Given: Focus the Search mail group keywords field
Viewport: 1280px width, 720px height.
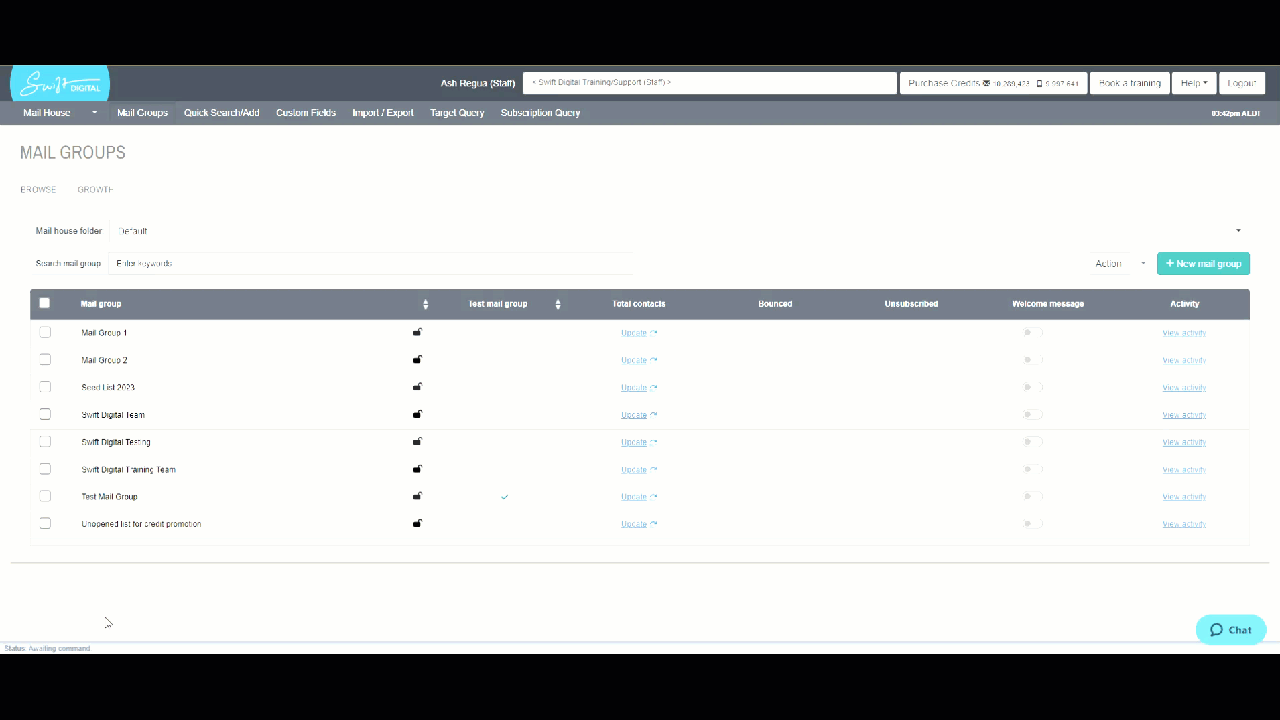Looking at the screenshot, I should coord(370,263).
